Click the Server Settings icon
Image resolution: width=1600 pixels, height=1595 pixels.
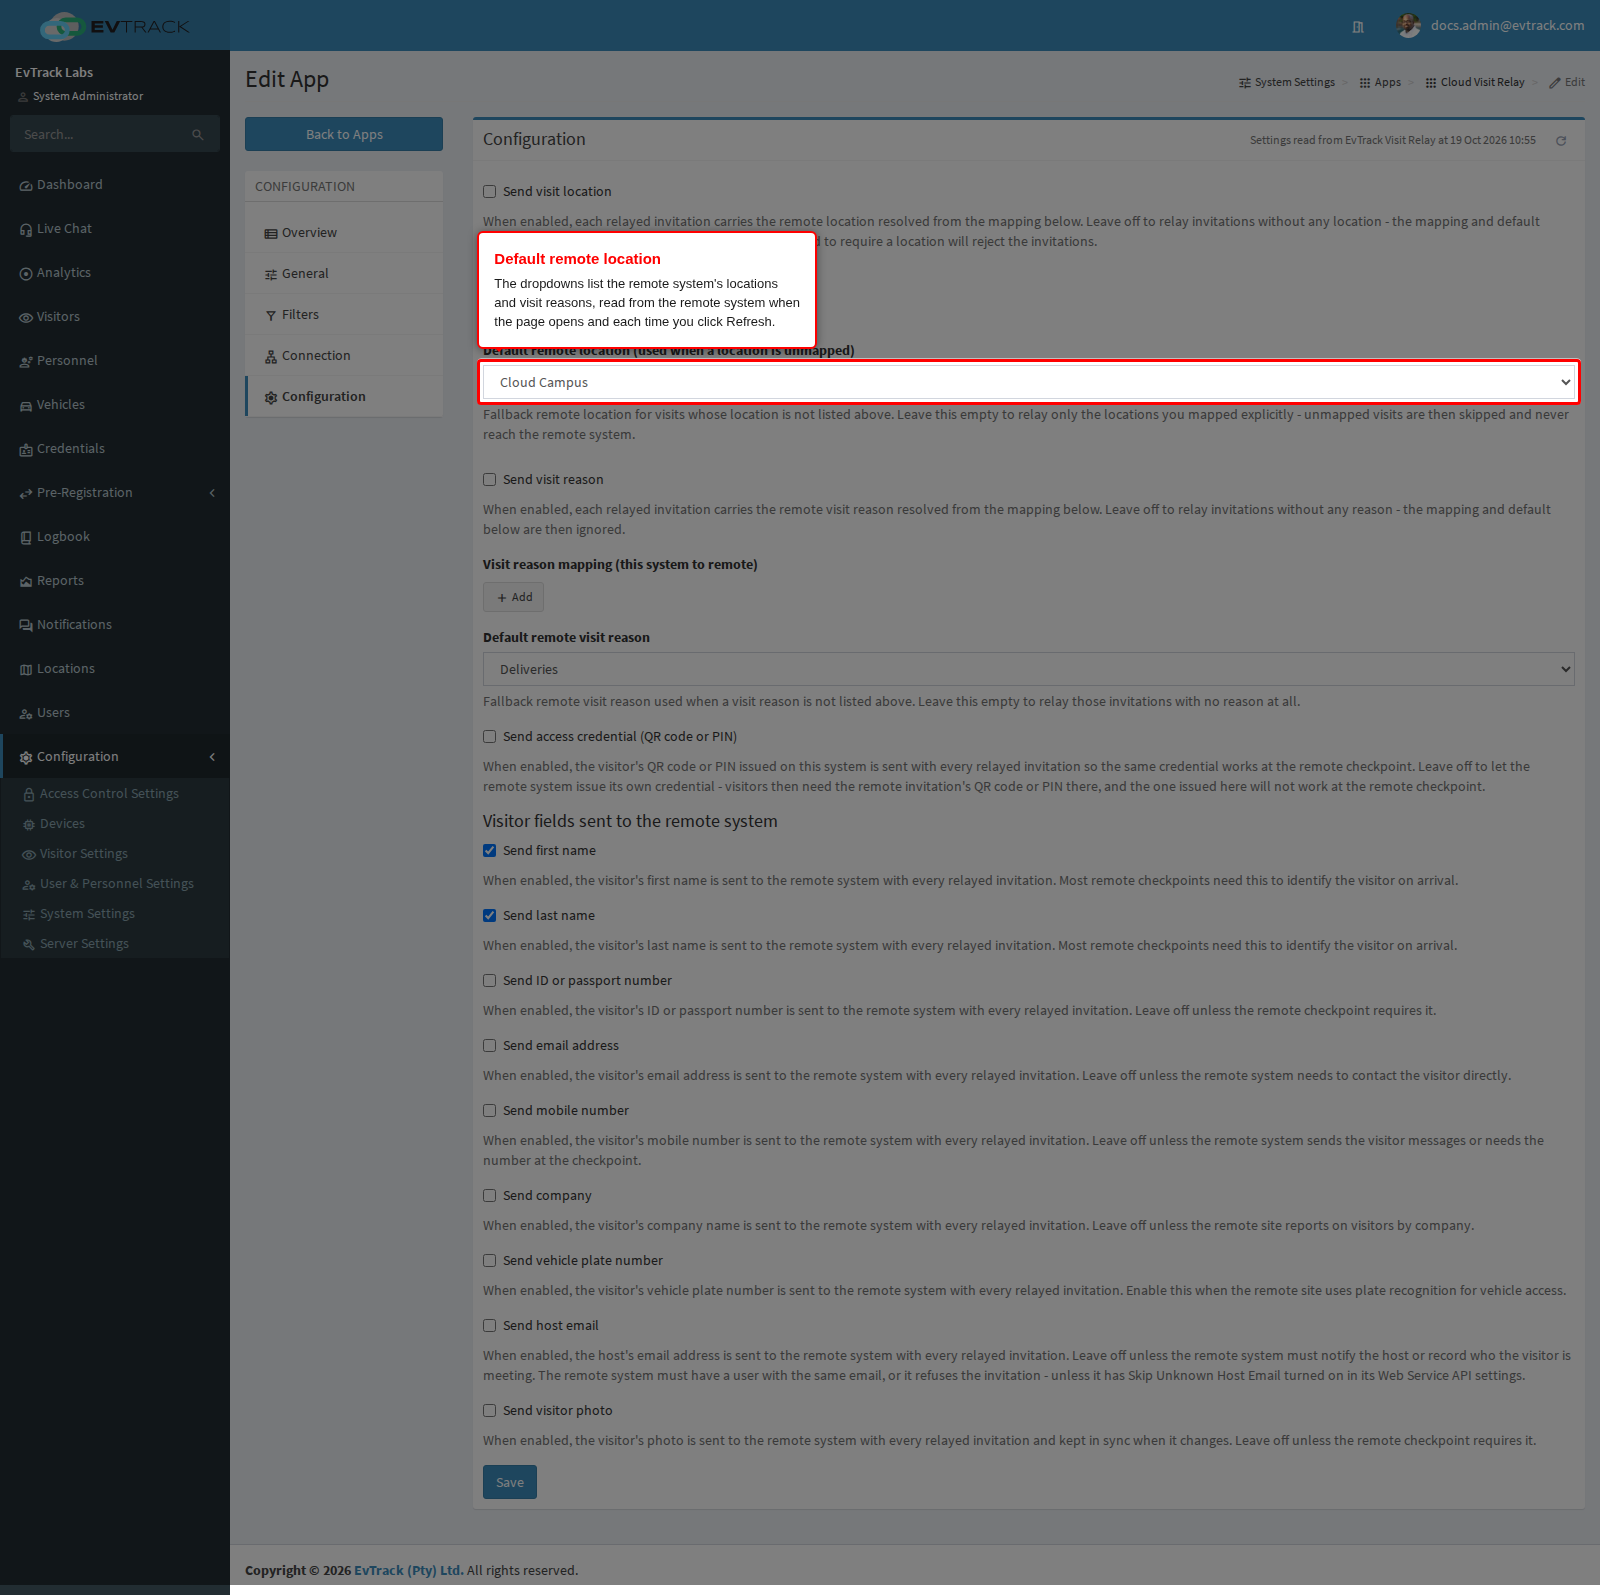pos(29,945)
